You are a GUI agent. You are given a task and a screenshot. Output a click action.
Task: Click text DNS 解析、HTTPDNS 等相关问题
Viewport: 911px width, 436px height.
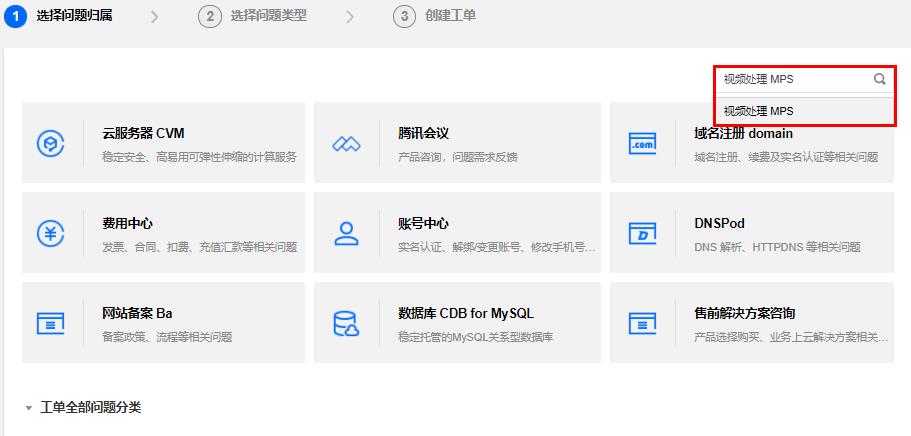click(x=777, y=247)
